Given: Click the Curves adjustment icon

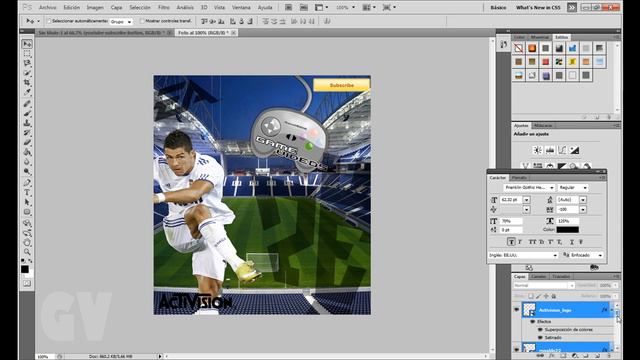Looking at the screenshot, I should (562, 150).
